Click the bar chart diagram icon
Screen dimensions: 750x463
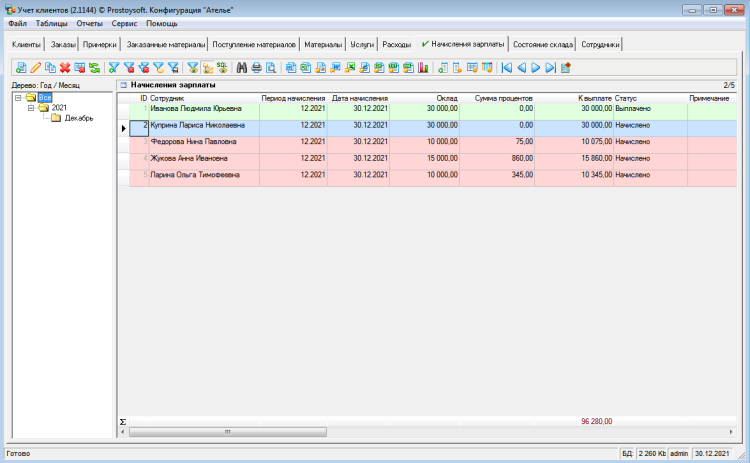(423, 68)
